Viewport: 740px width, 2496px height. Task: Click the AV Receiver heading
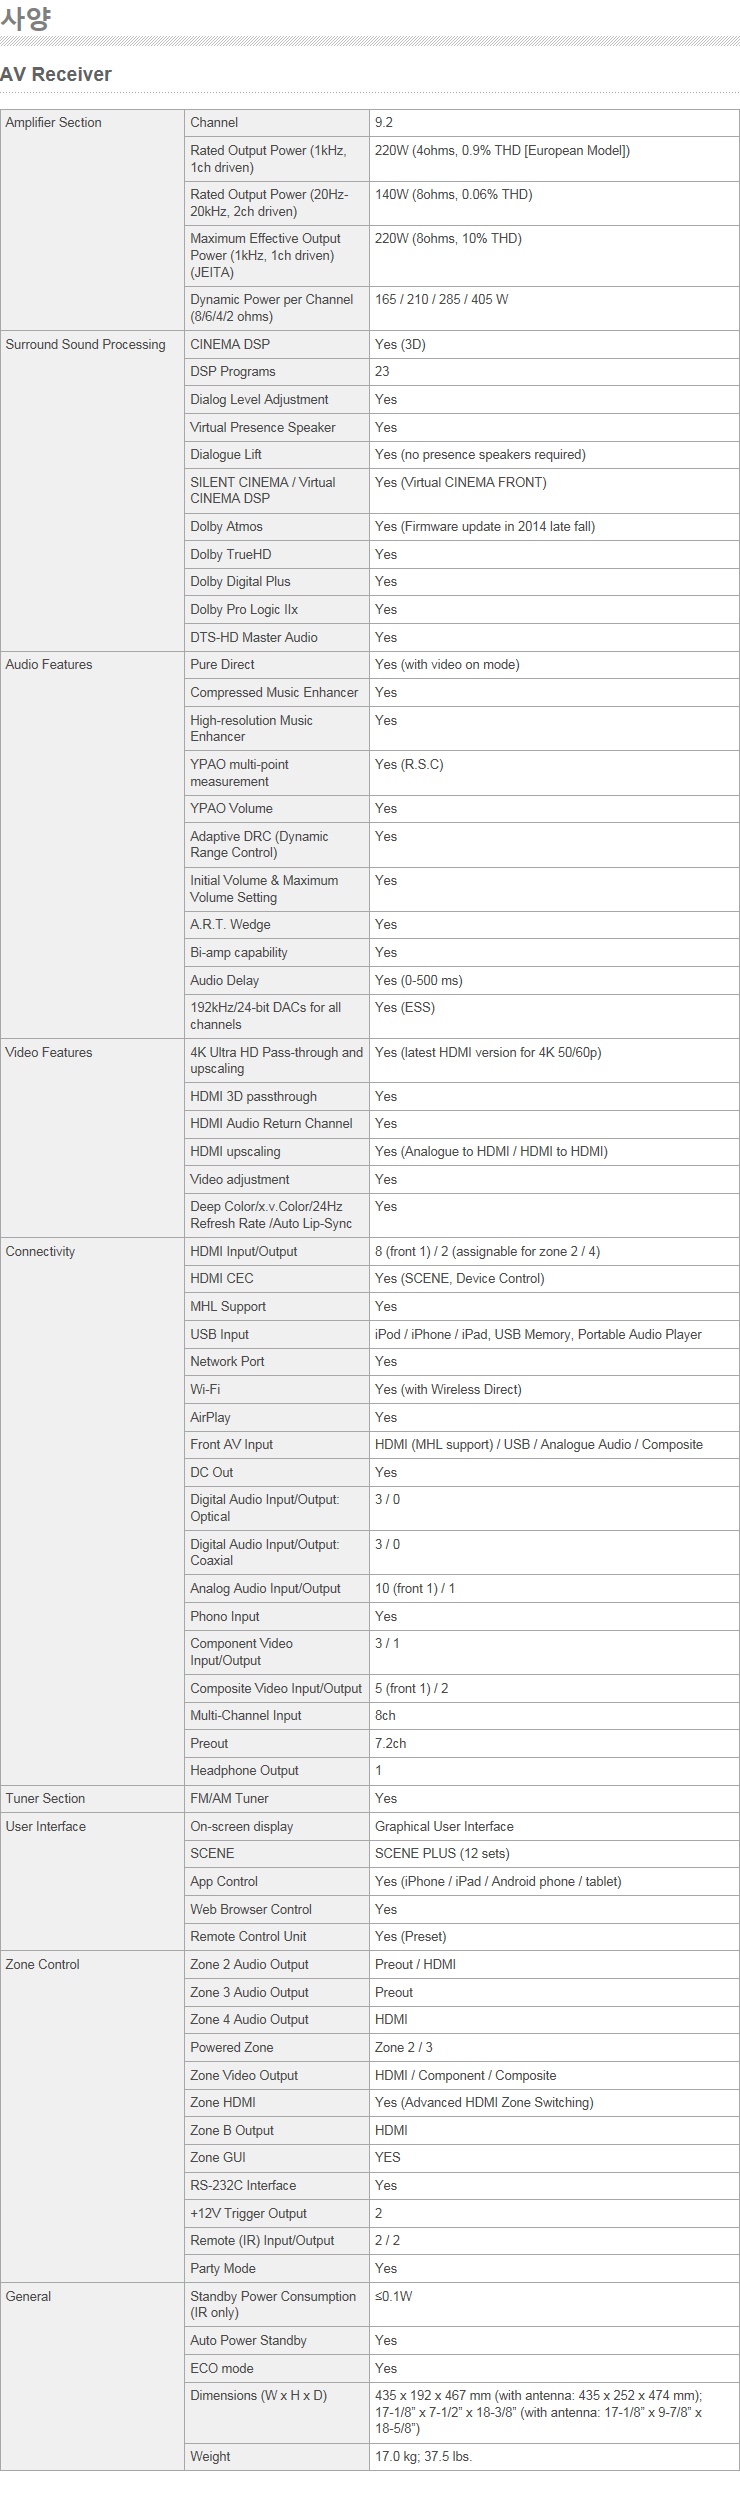56,74
